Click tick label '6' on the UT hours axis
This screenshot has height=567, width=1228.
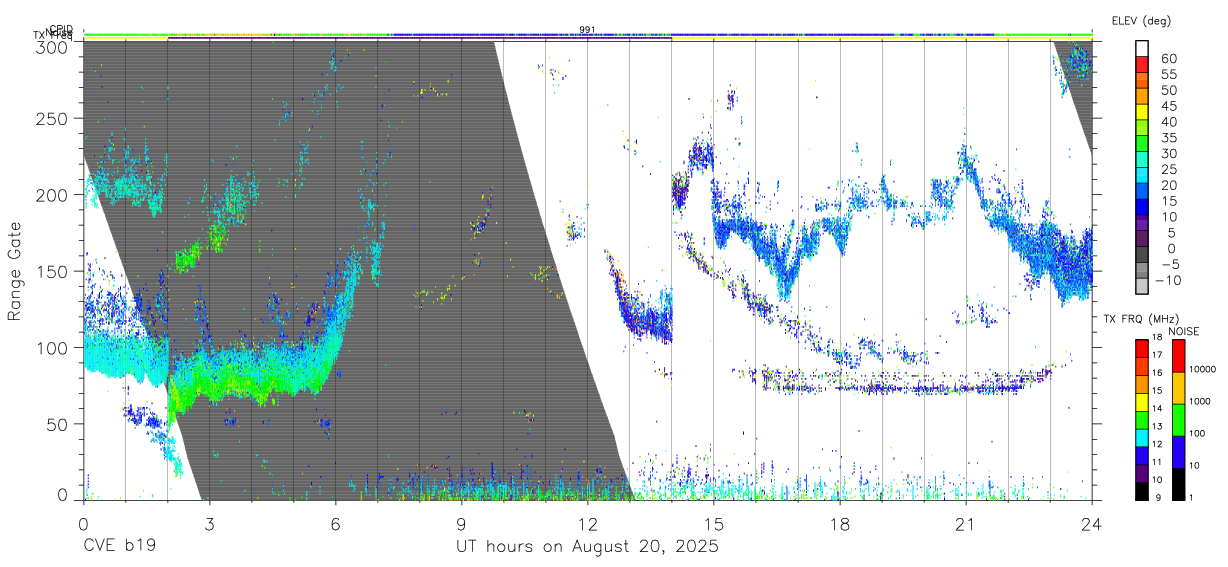[335, 522]
